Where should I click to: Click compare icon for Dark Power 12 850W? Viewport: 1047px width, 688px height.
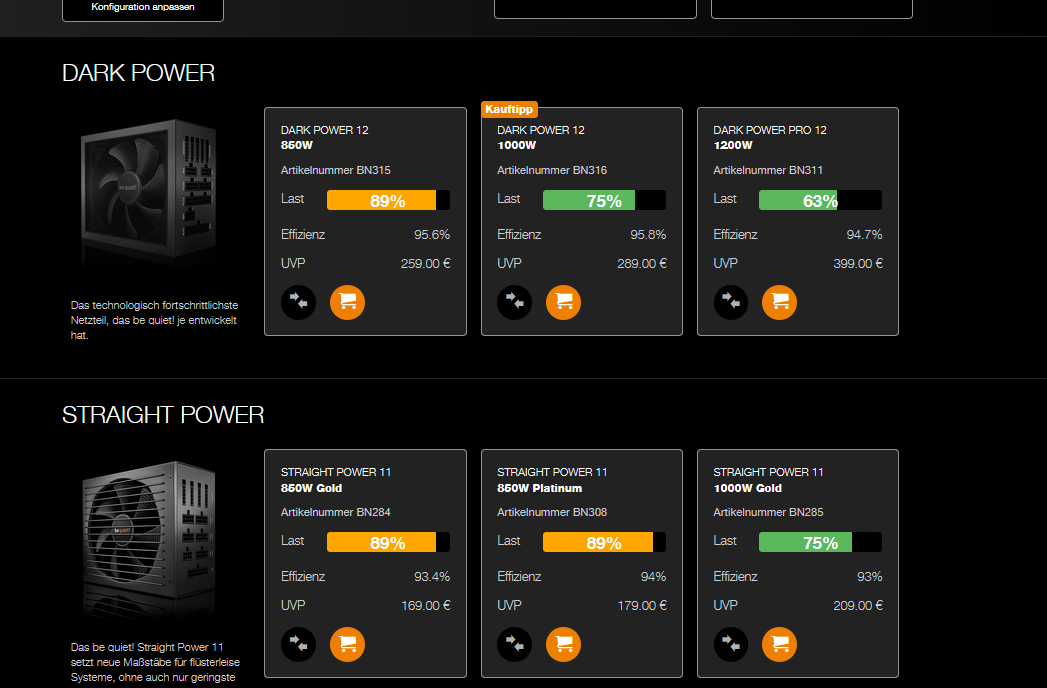tap(298, 303)
